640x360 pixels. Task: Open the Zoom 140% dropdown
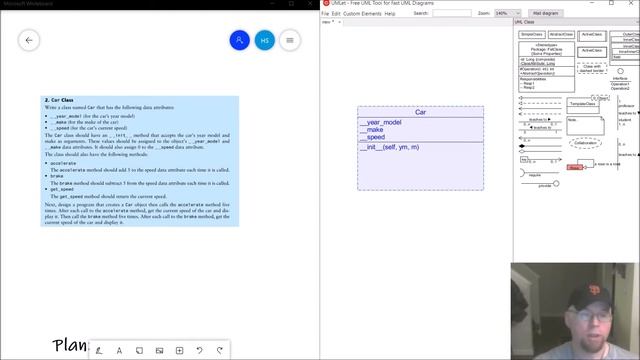[x=507, y=13]
